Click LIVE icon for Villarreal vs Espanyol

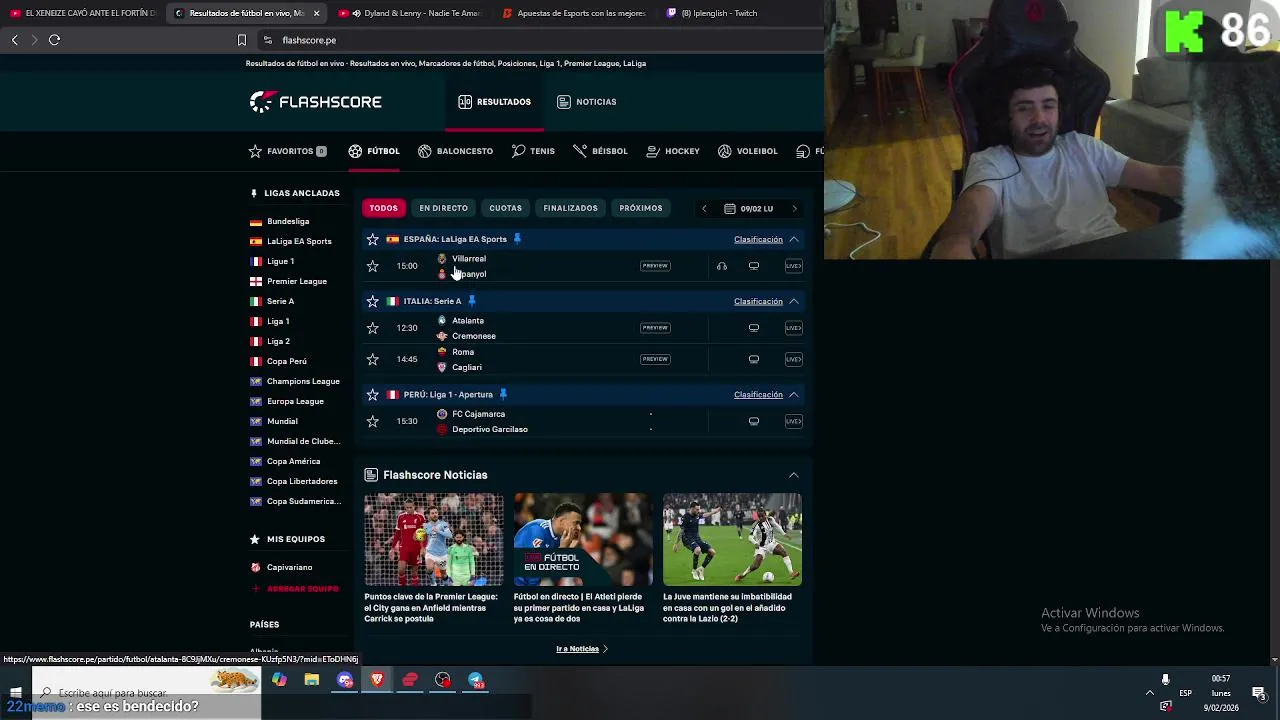click(x=793, y=266)
